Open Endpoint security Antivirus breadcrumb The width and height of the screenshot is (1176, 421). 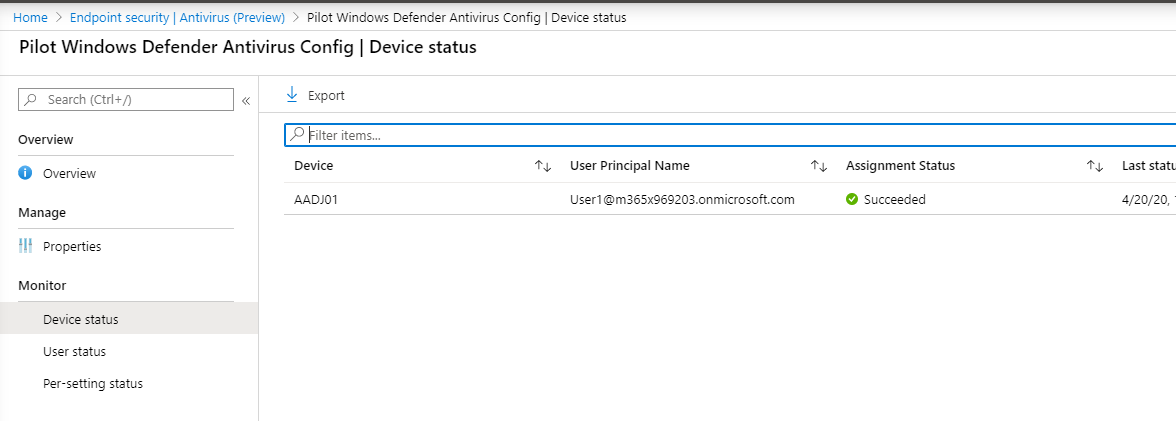(x=177, y=18)
